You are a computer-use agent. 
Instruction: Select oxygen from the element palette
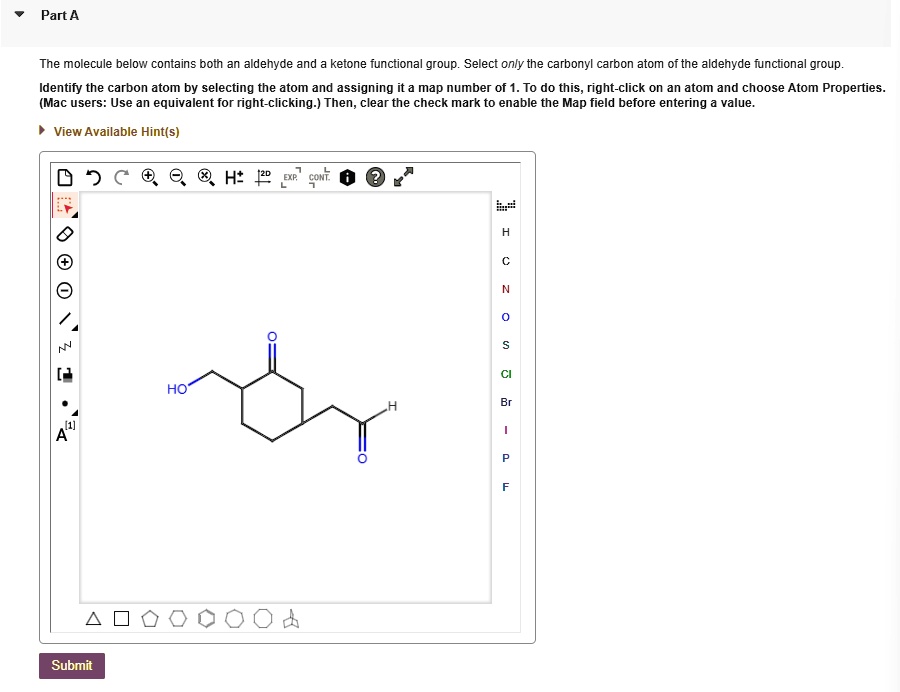[505, 317]
